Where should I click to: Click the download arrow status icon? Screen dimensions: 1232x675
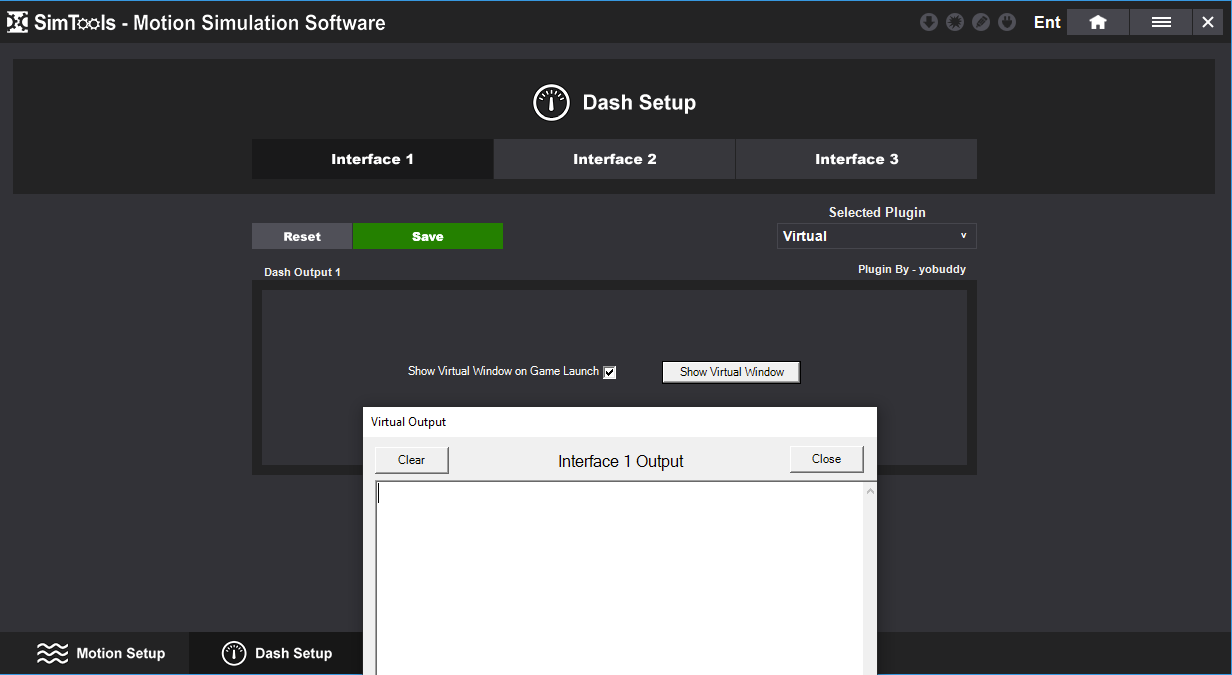coord(929,22)
